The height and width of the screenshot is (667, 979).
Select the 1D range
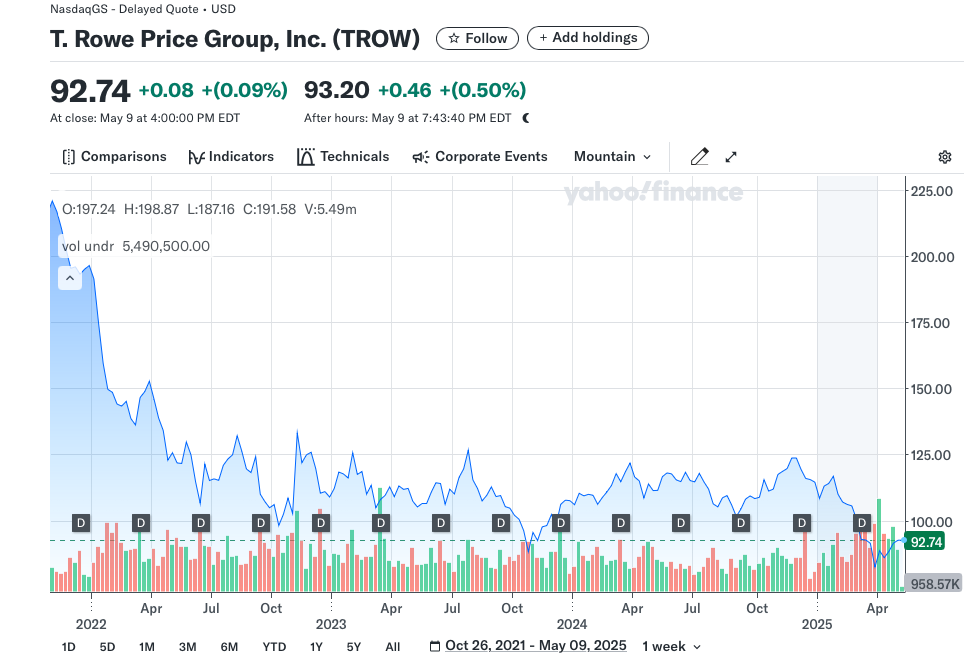click(x=69, y=647)
